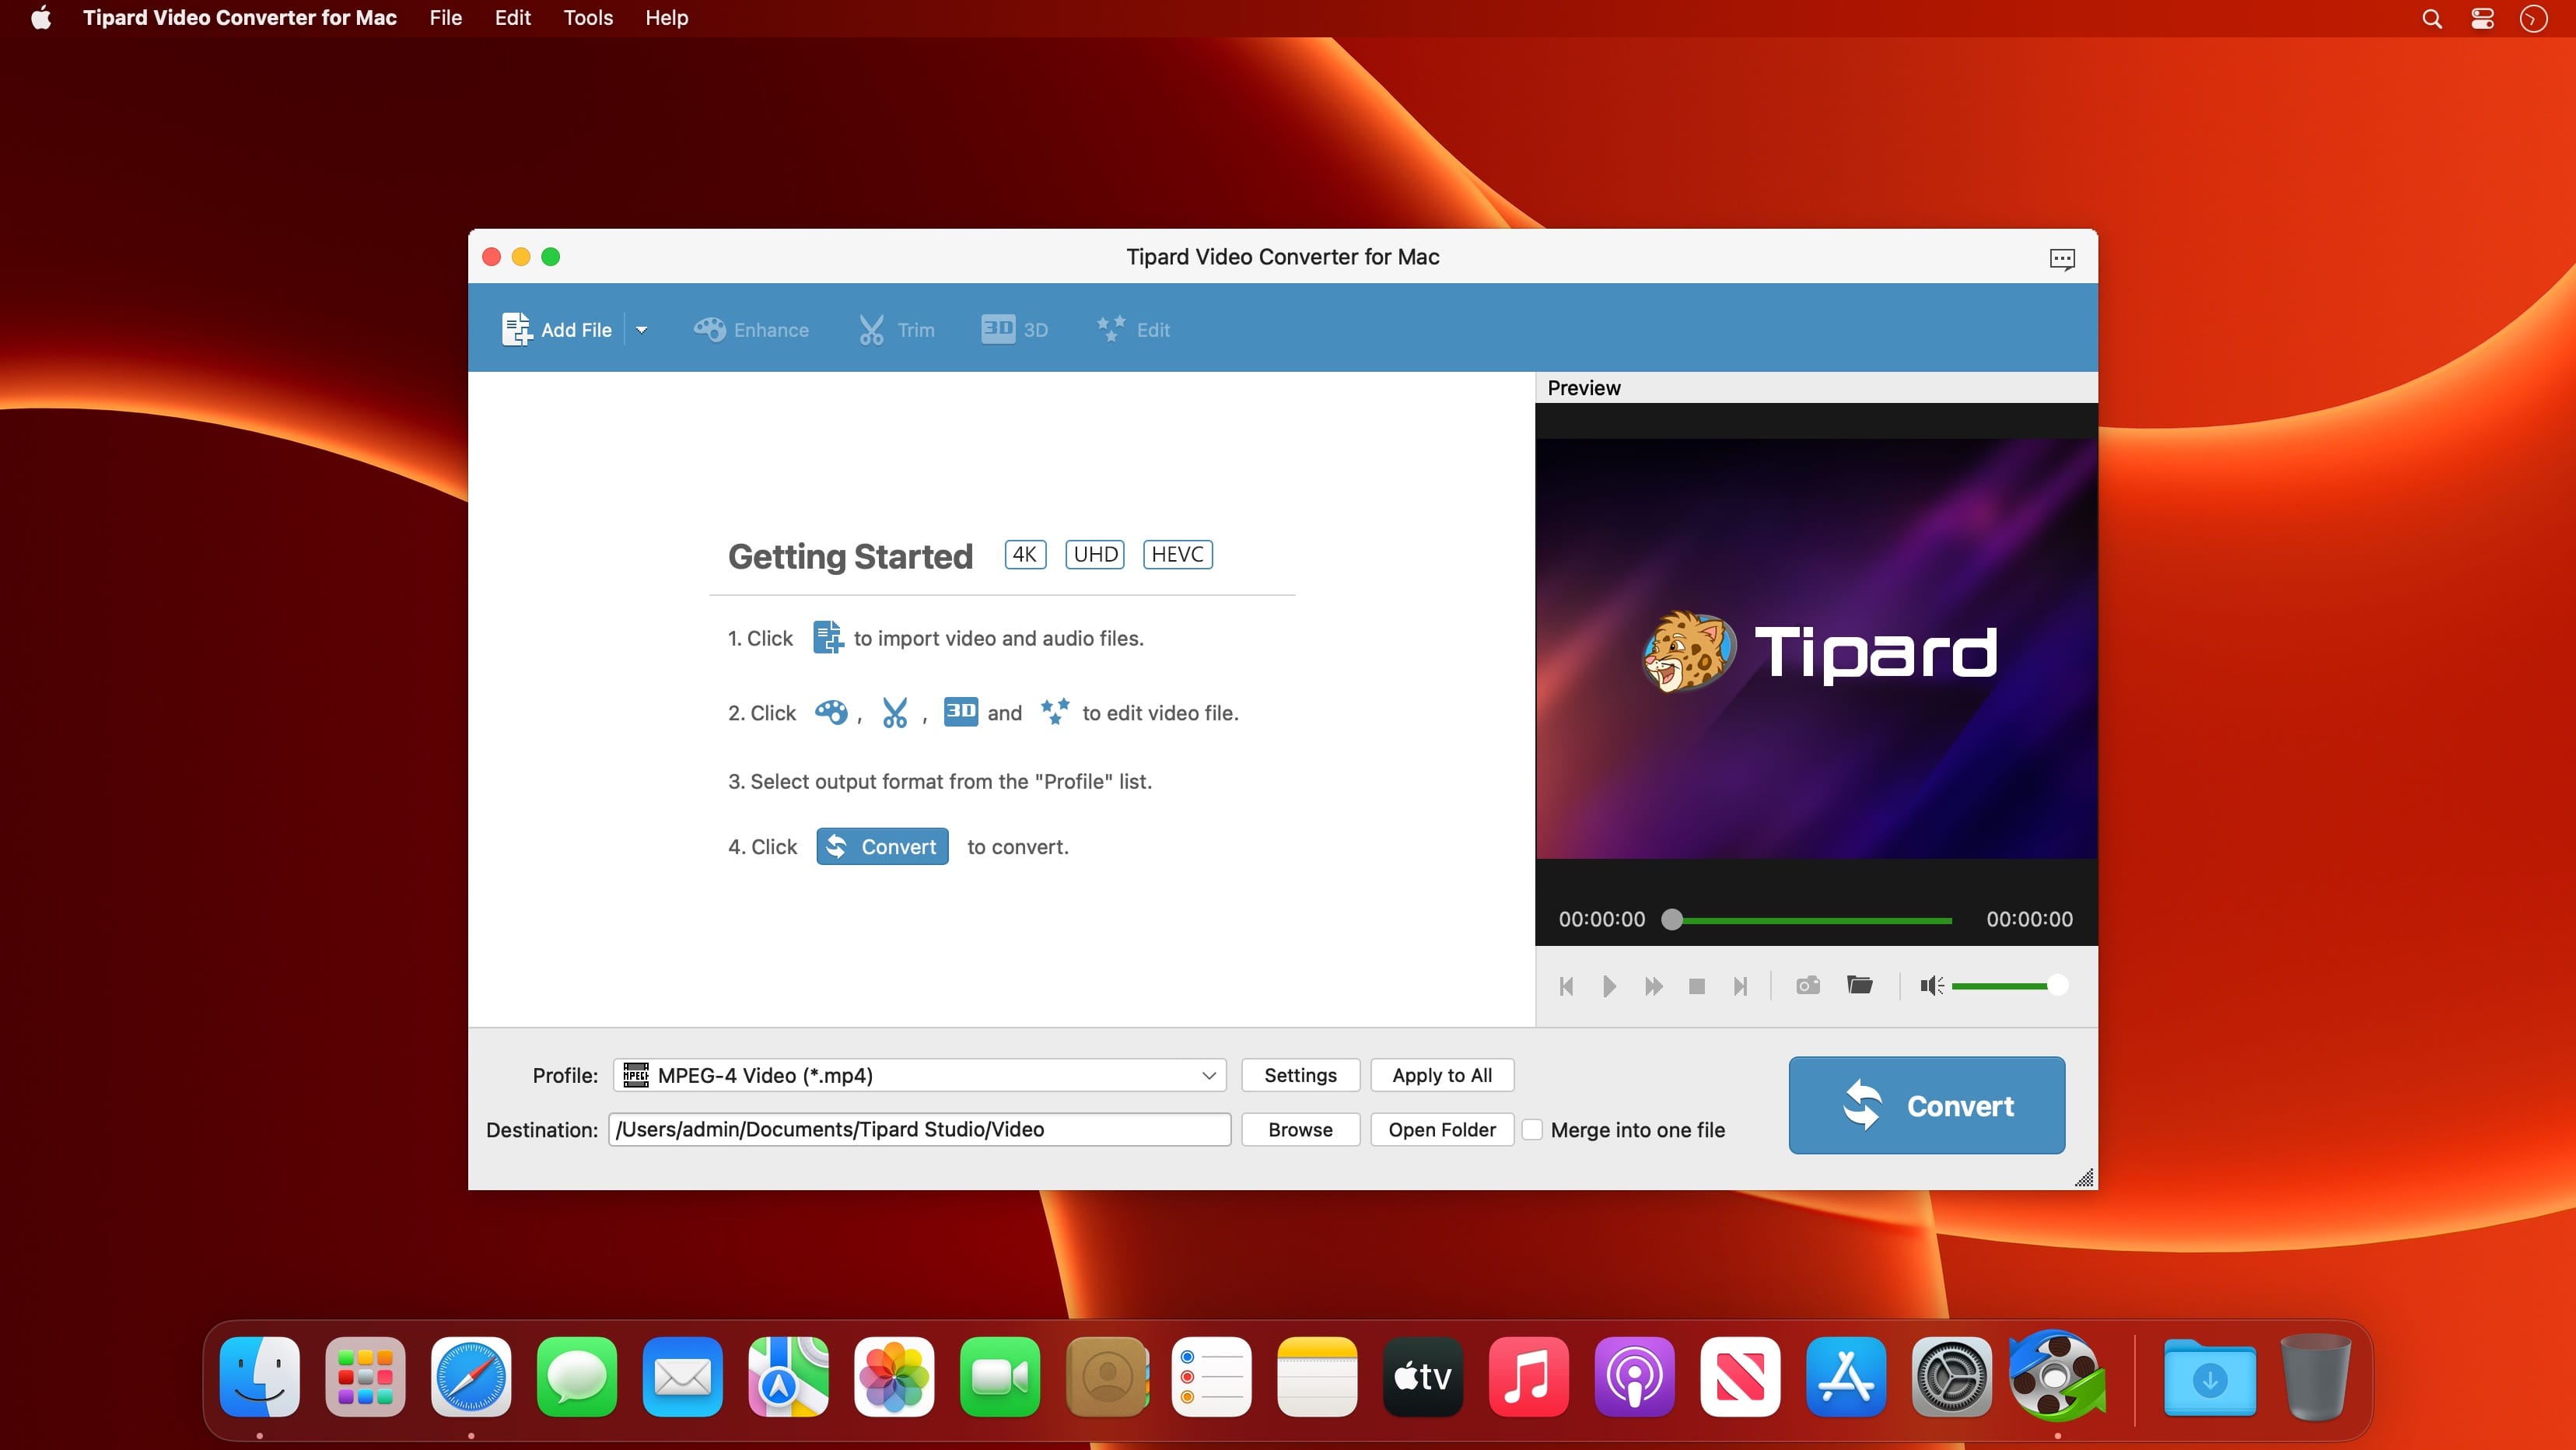2576x1450 pixels.
Task: Click the 3D icon in step 2
Action: pos(960,711)
